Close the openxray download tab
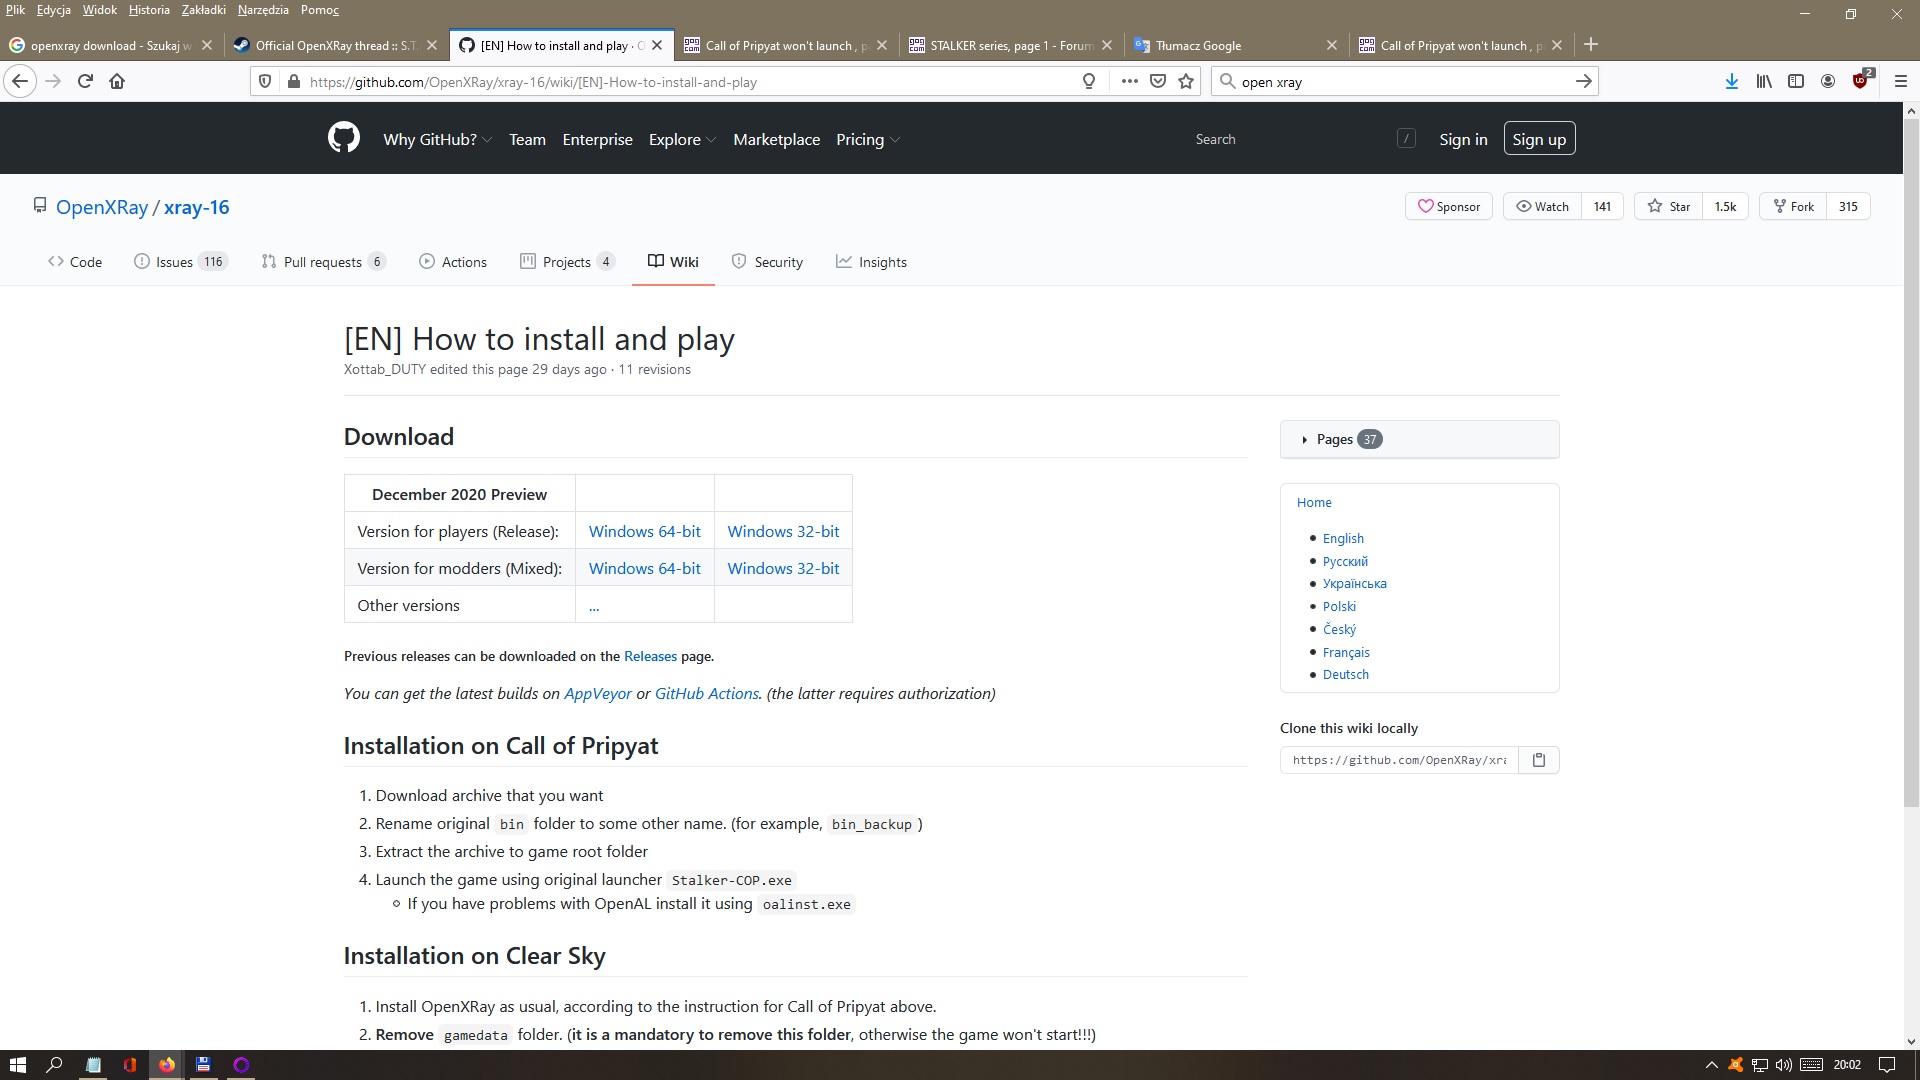This screenshot has width=1920, height=1080. click(207, 45)
